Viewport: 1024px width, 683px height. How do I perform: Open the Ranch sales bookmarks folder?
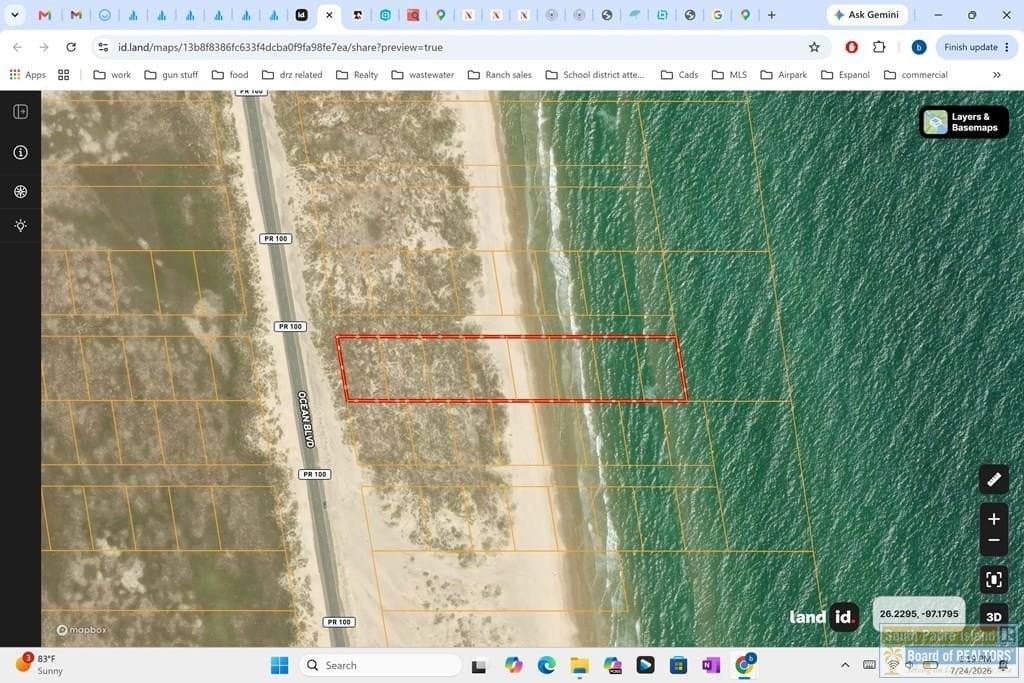point(500,74)
